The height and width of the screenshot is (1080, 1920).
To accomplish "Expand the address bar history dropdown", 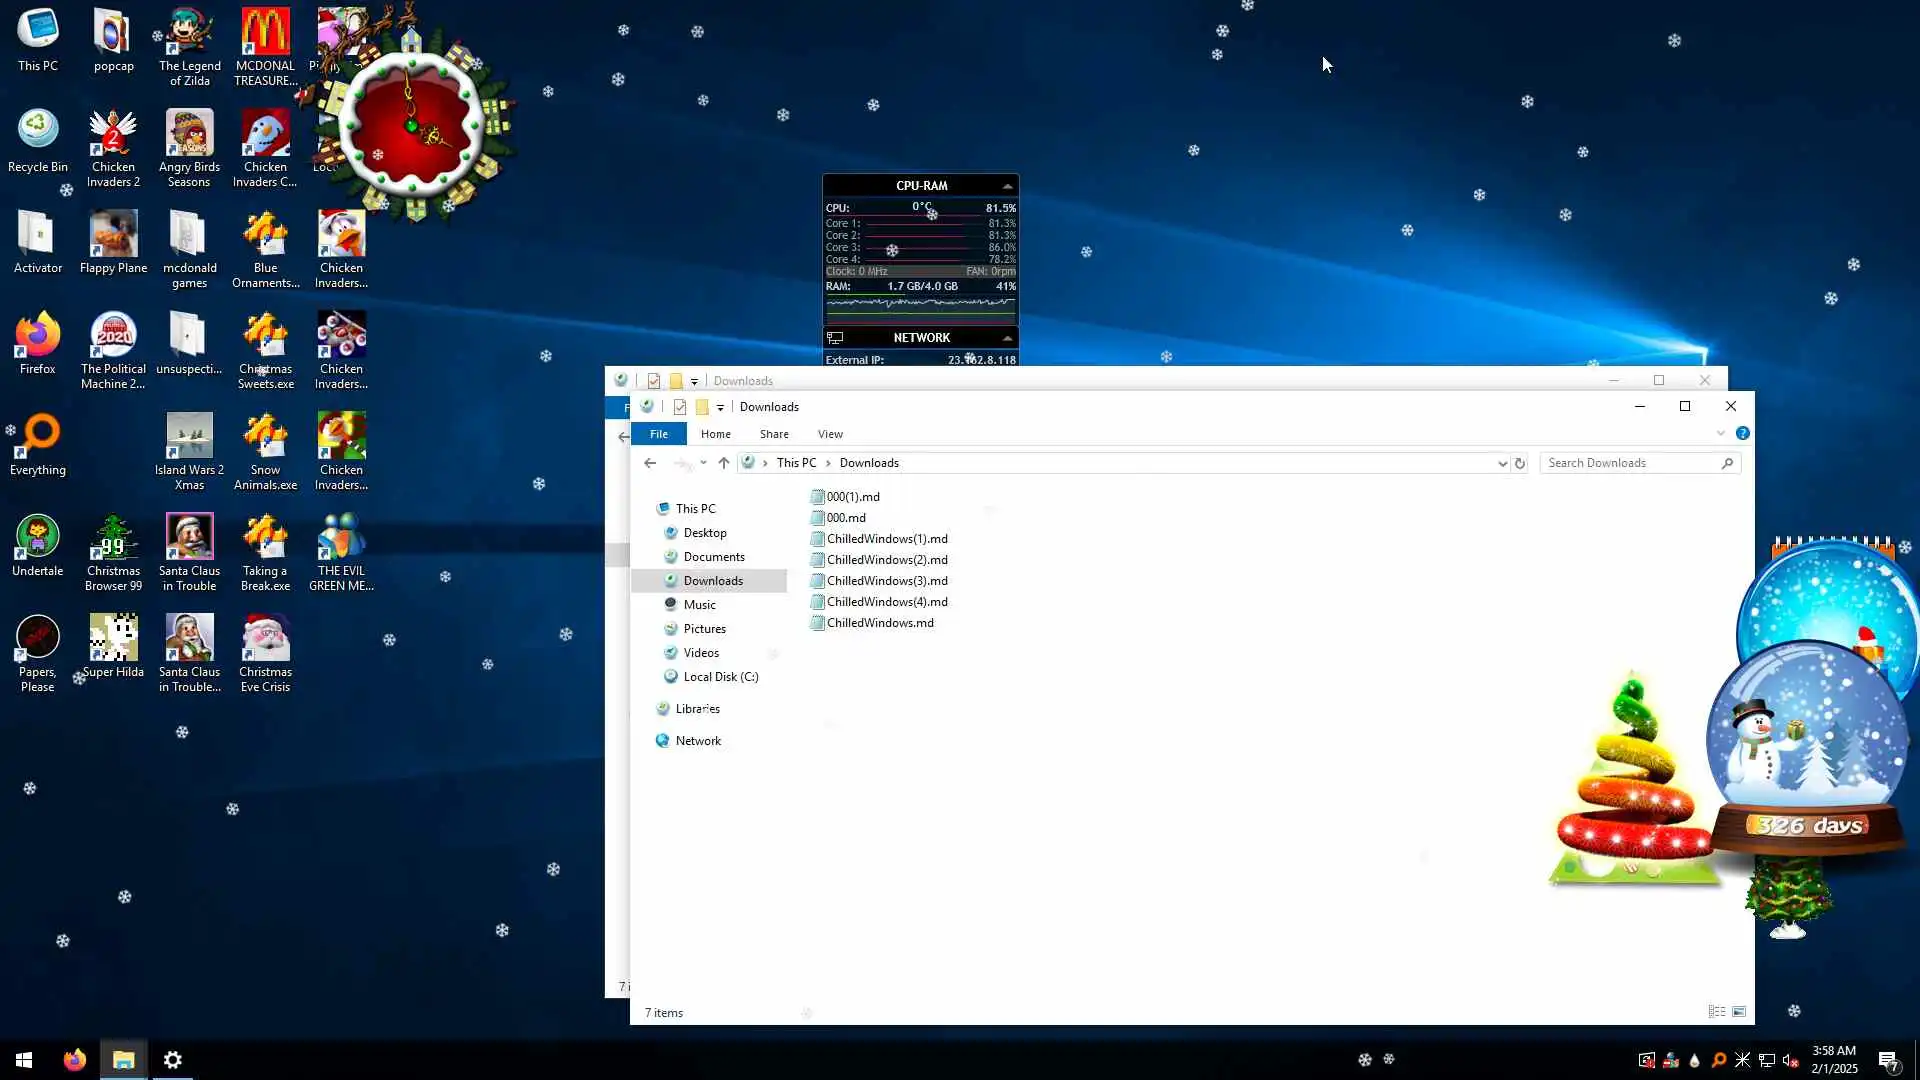I will (x=1502, y=463).
